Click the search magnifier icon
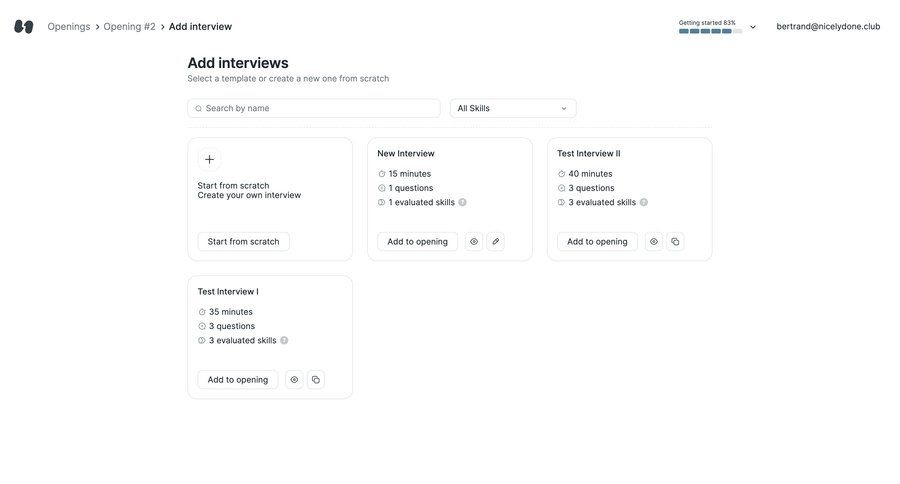This screenshot has height=484, width=900. pos(199,109)
